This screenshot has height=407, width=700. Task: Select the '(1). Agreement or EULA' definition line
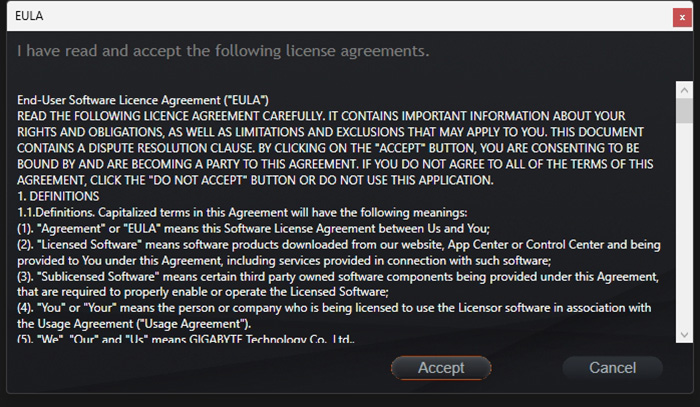point(253,228)
